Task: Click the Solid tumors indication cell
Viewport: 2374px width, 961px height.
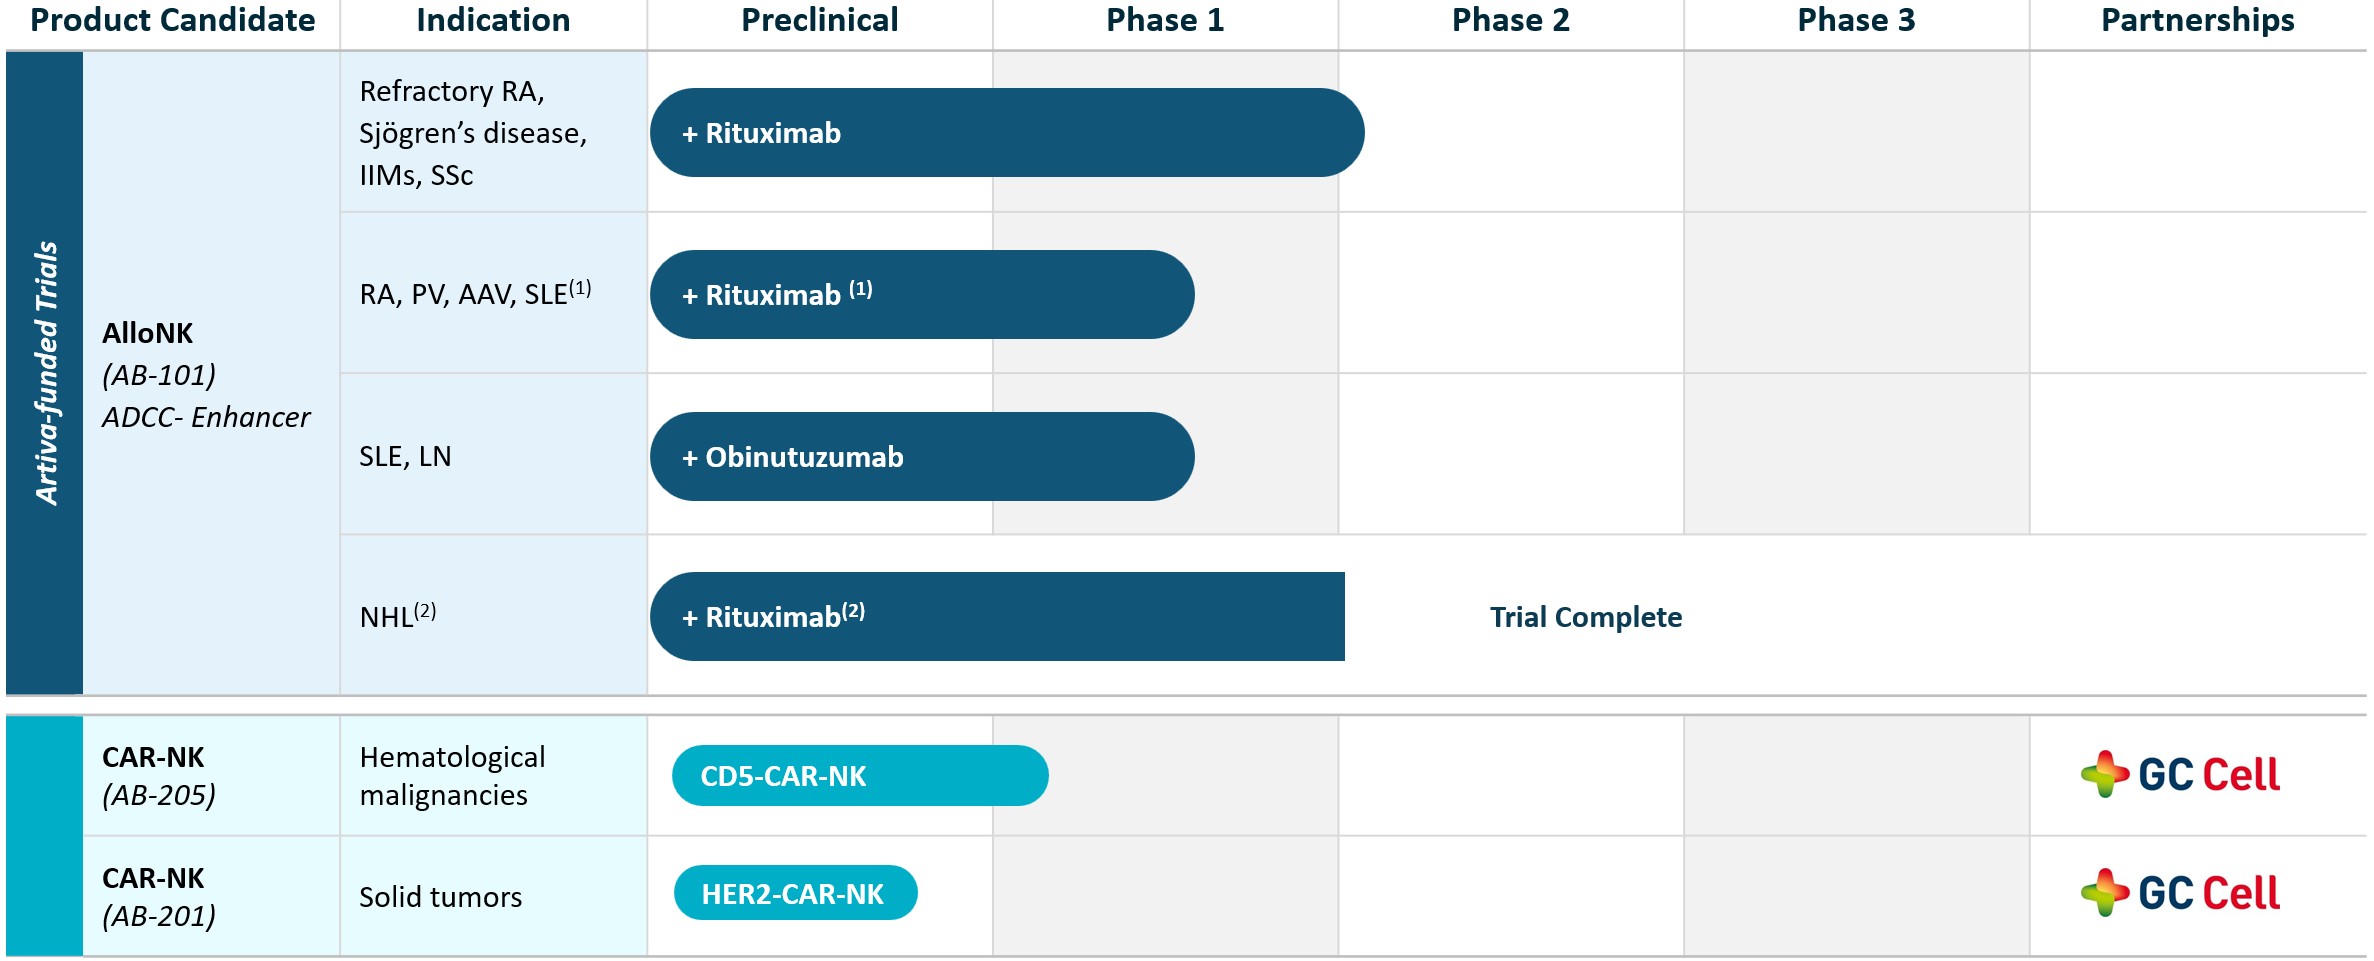Action: pyautogui.click(x=493, y=897)
